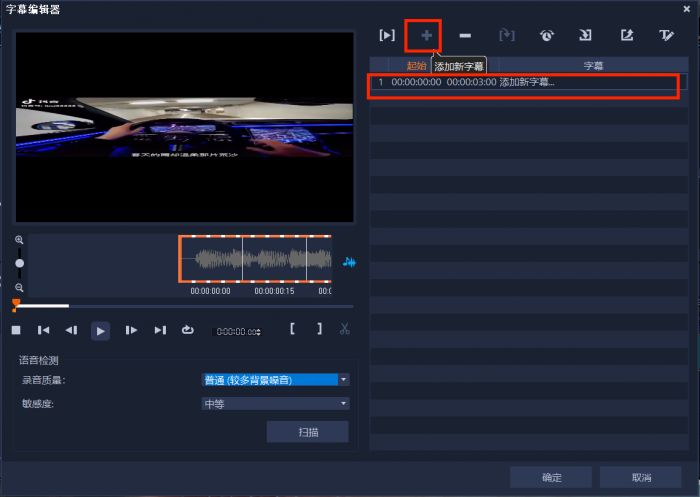Screen dimensions: 700x497
Task: Open the text options T icon
Action: pyautogui.click(x=666, y=35)
